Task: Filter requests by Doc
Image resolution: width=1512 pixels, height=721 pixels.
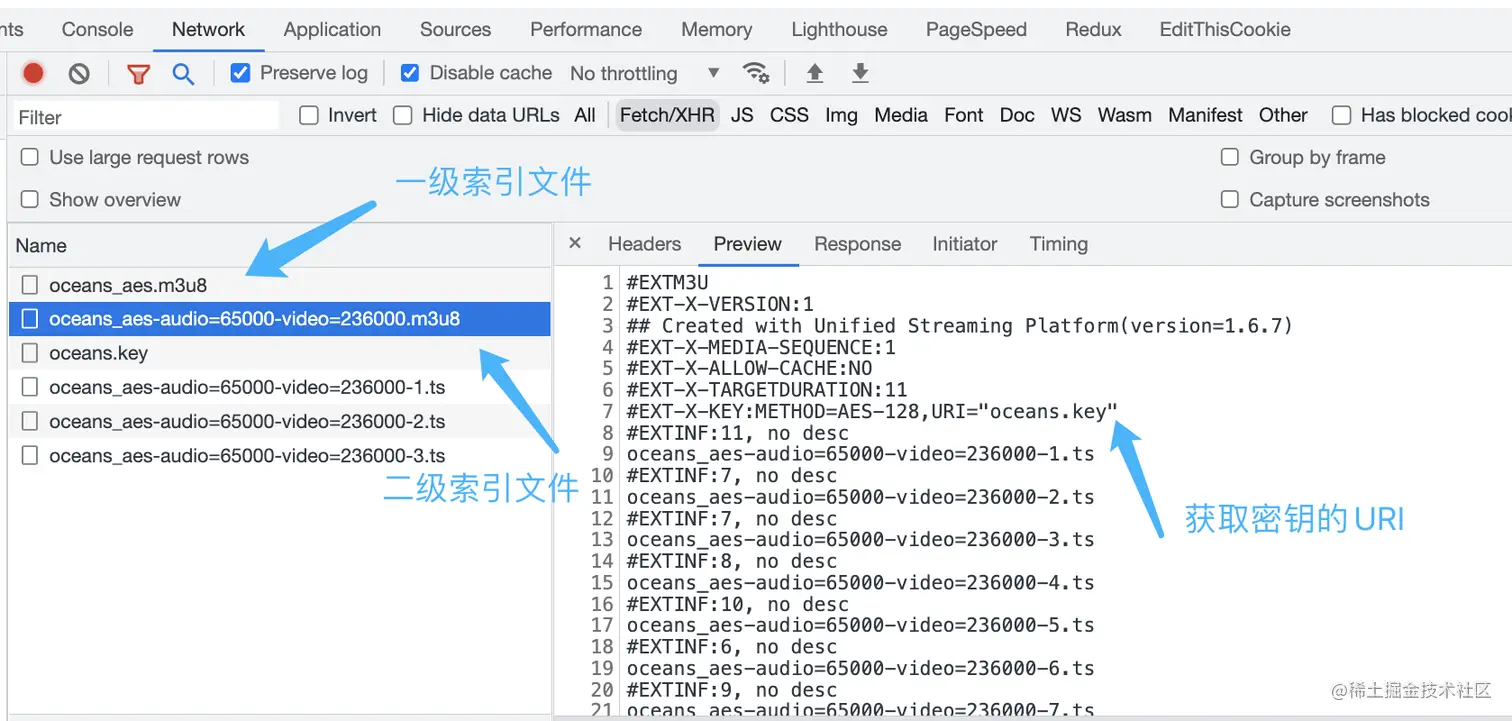Action: pos(1017,115)
